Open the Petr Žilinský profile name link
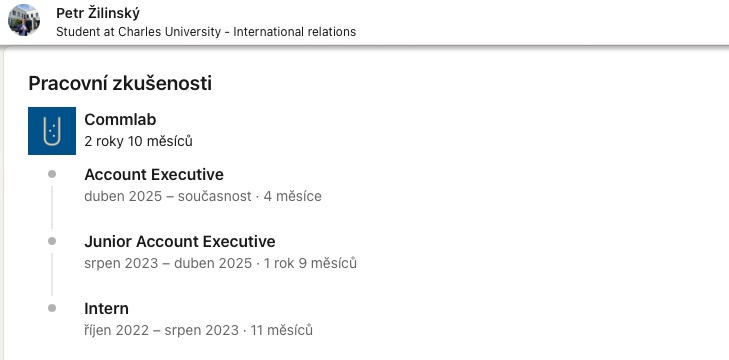 (x=98, y=13)
